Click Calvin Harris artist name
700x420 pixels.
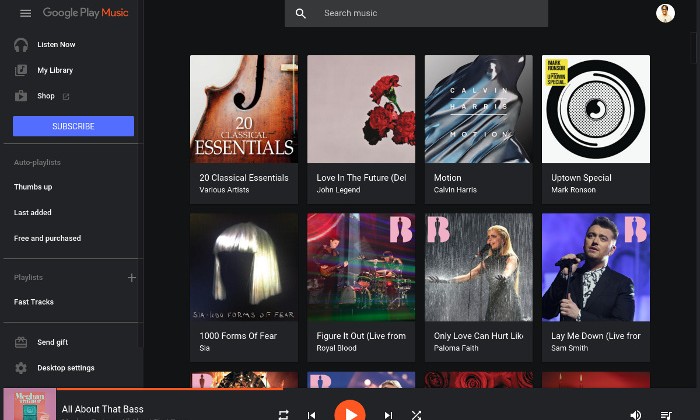tap(455, 190)
